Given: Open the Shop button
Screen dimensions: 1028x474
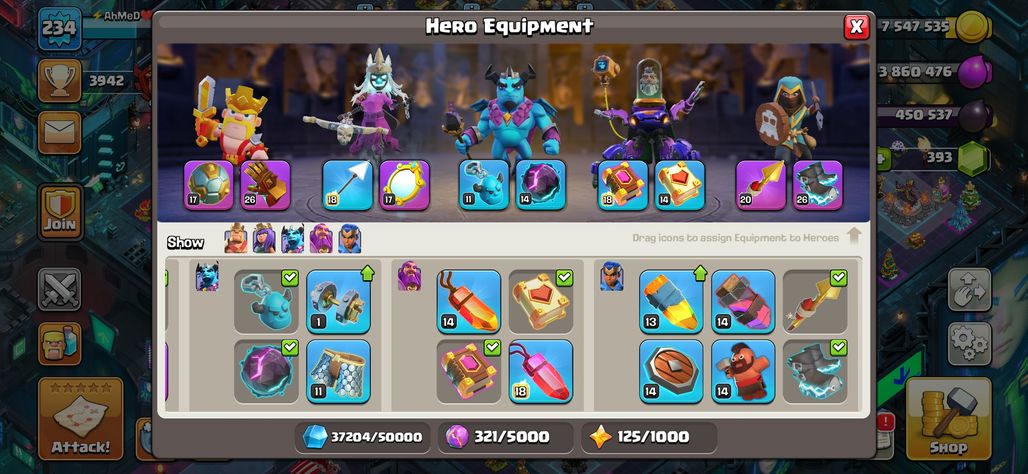Looking at the screenshot, I should click(x=948, y=418).
